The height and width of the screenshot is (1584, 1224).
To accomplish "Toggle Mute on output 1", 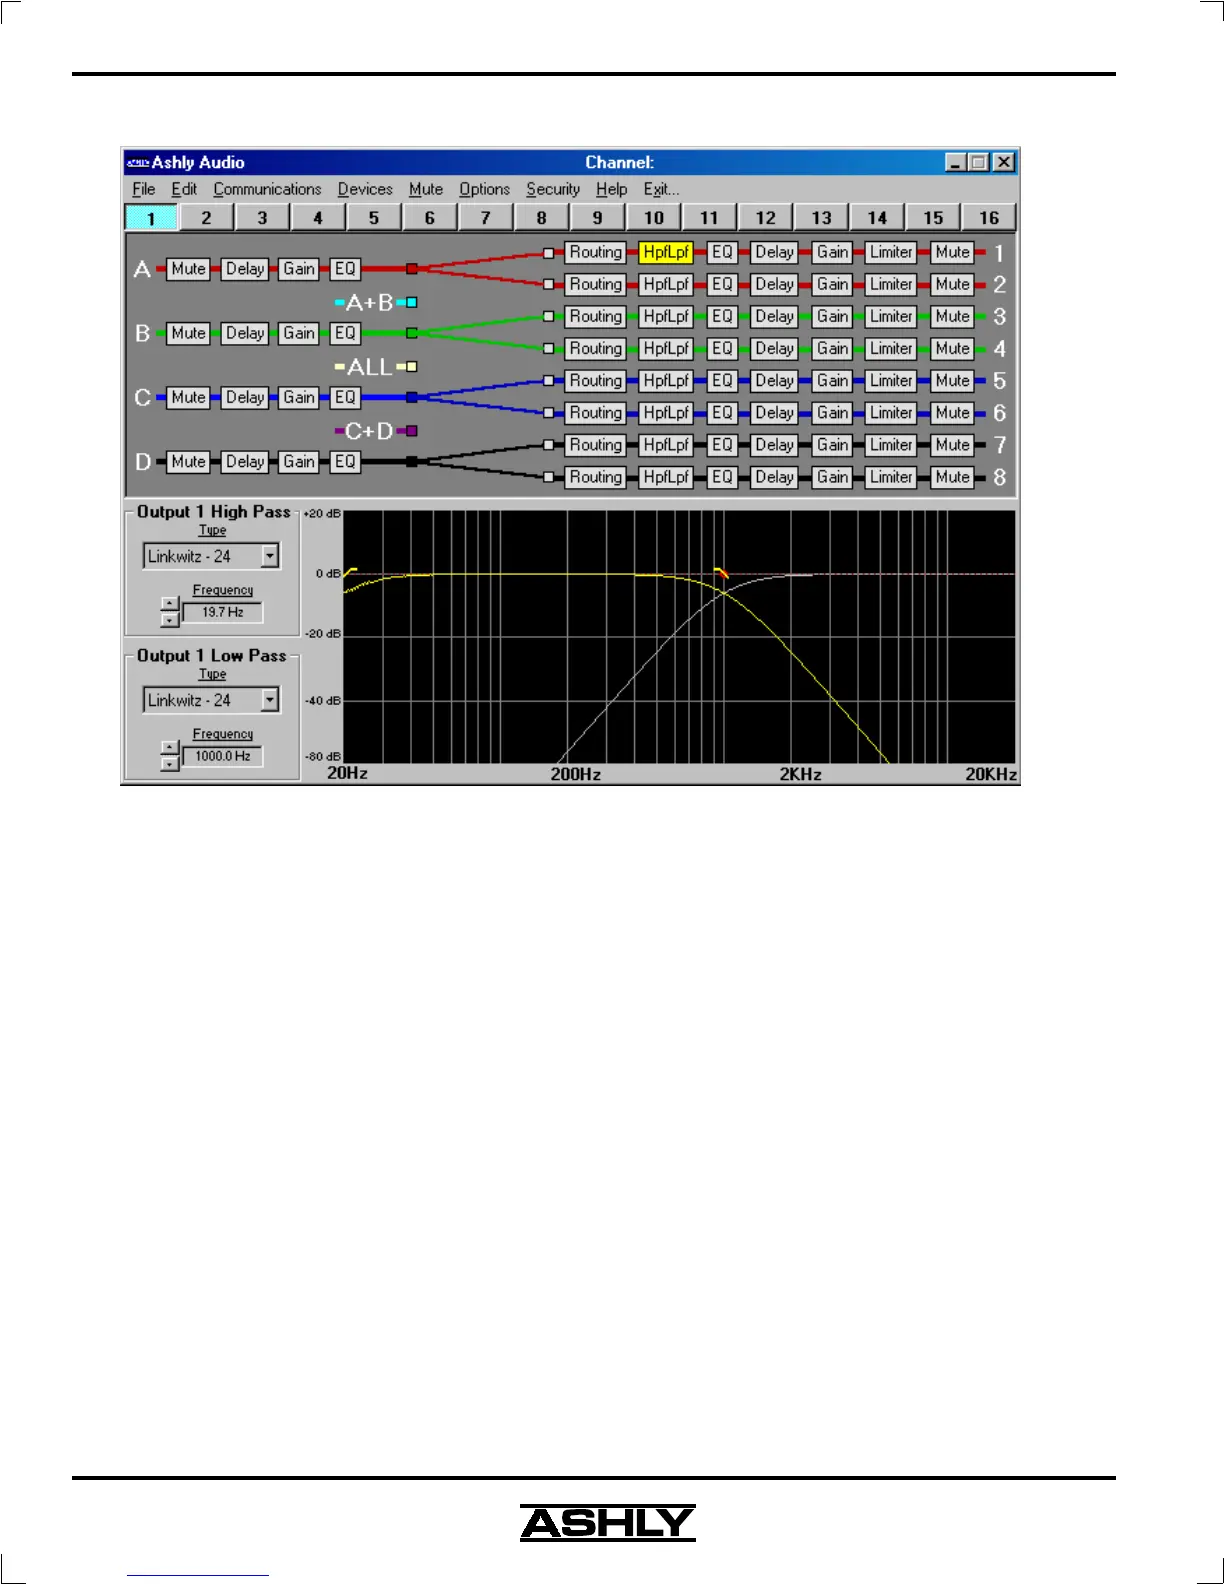I will pos(953,253).
